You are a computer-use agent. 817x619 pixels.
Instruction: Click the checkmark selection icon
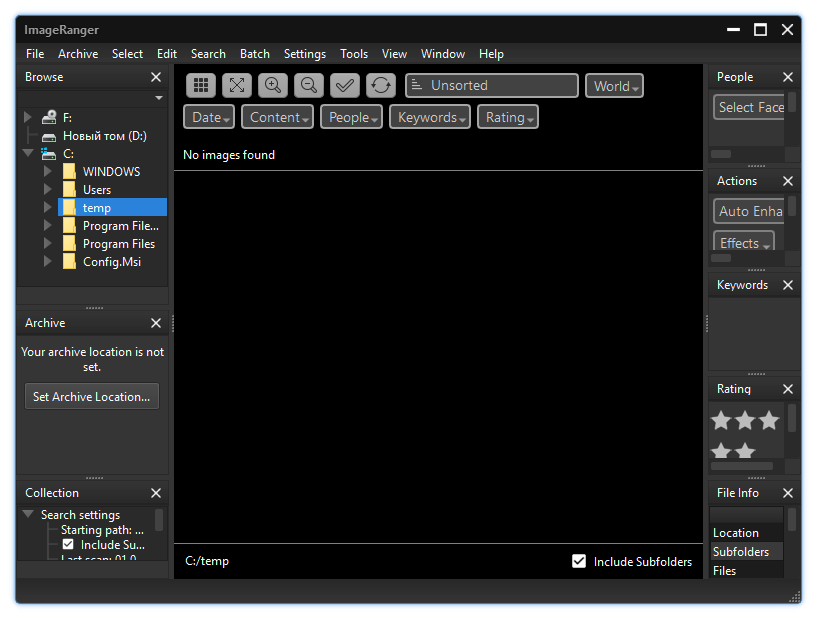(x=344, y=85)
